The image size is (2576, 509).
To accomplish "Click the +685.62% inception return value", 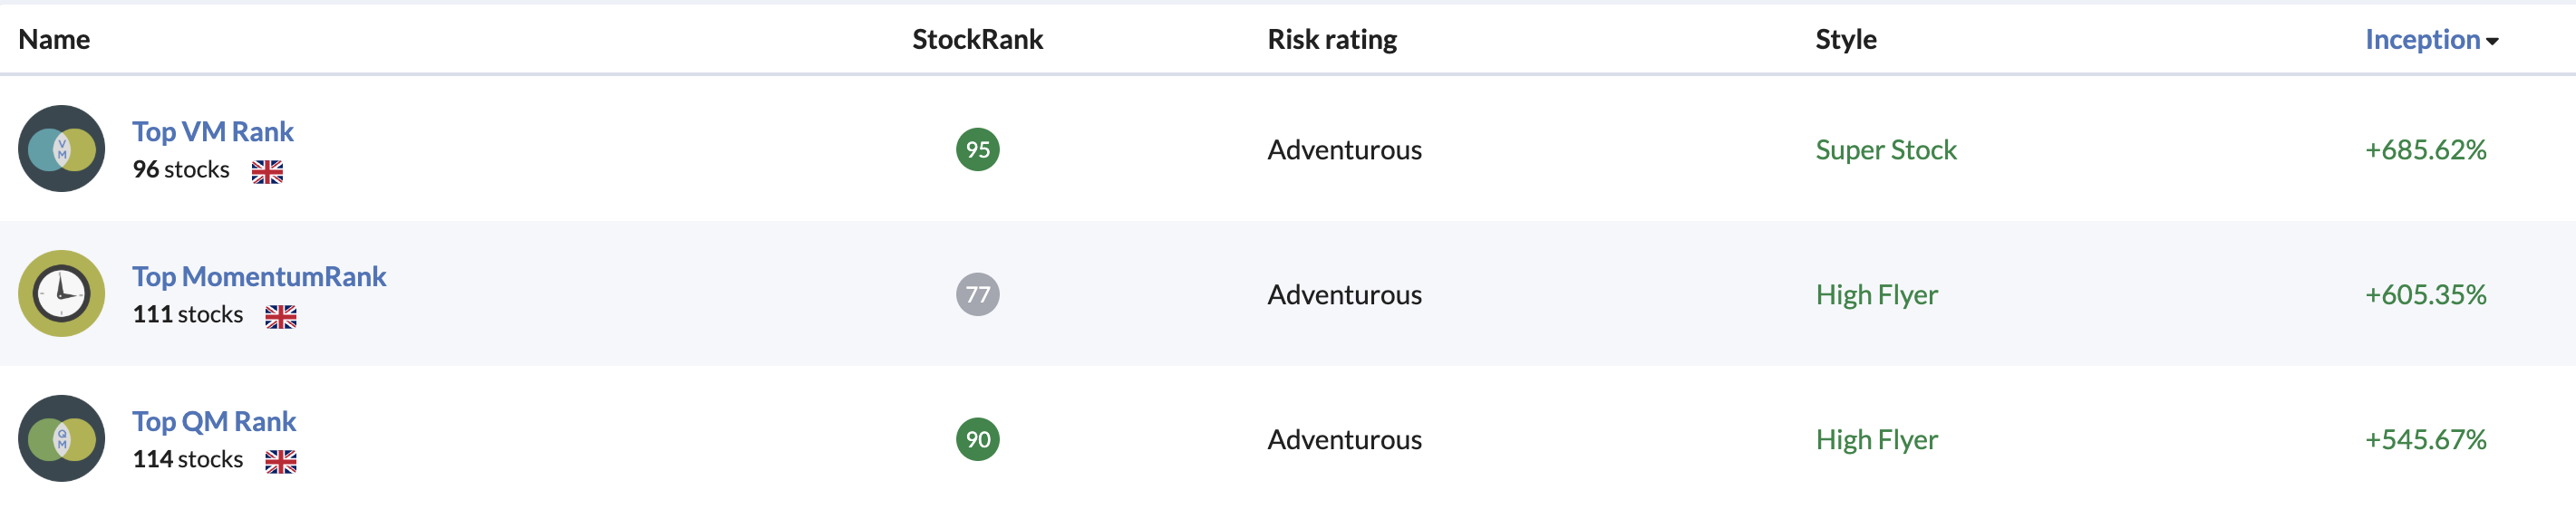I will (x=2425, y=150).
